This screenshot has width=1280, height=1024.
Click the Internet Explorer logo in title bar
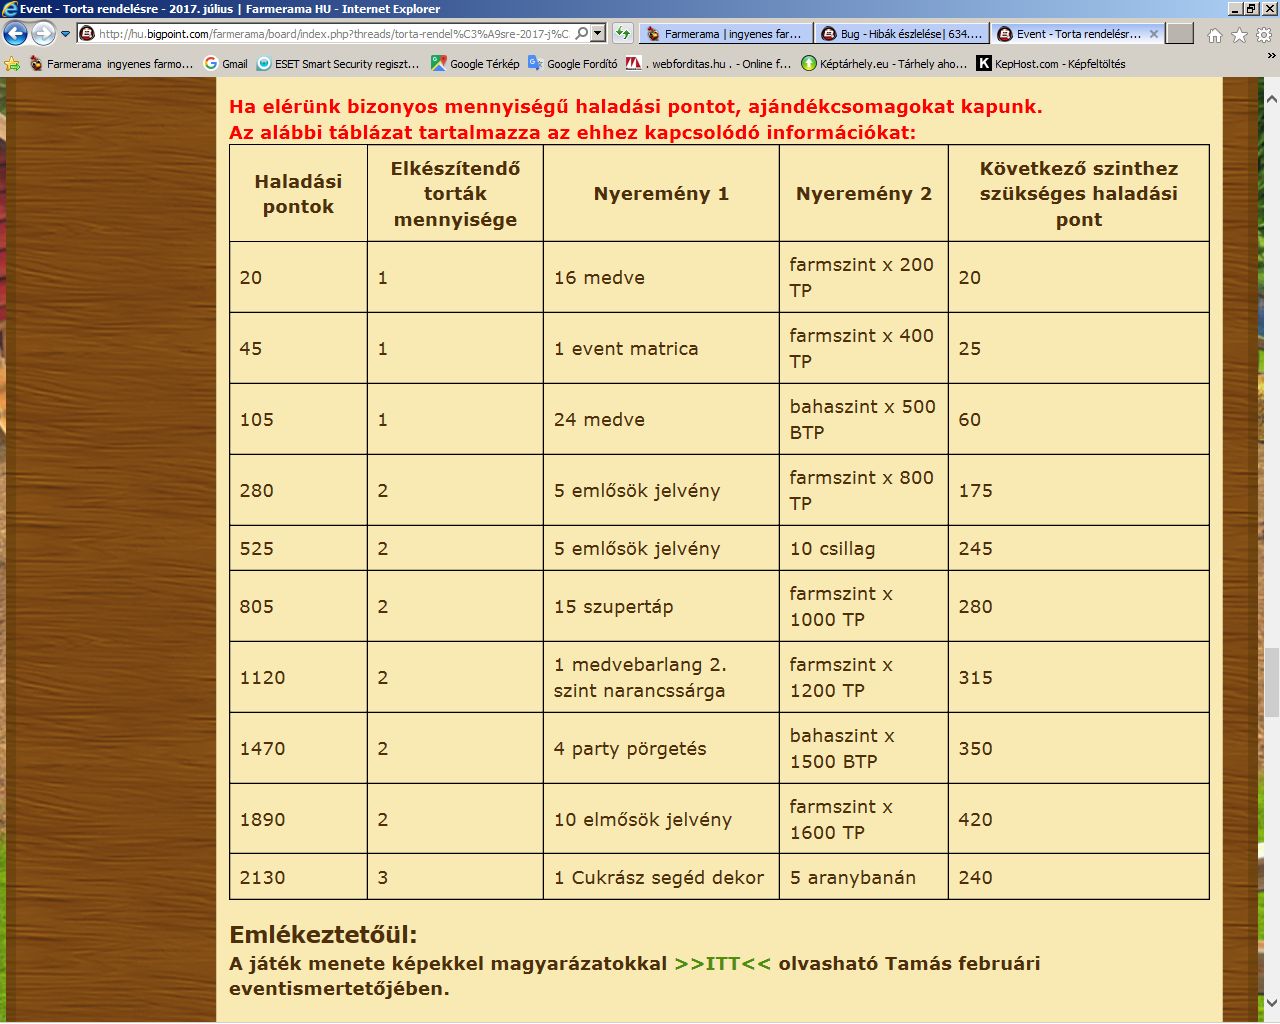(x=10, y=9)
